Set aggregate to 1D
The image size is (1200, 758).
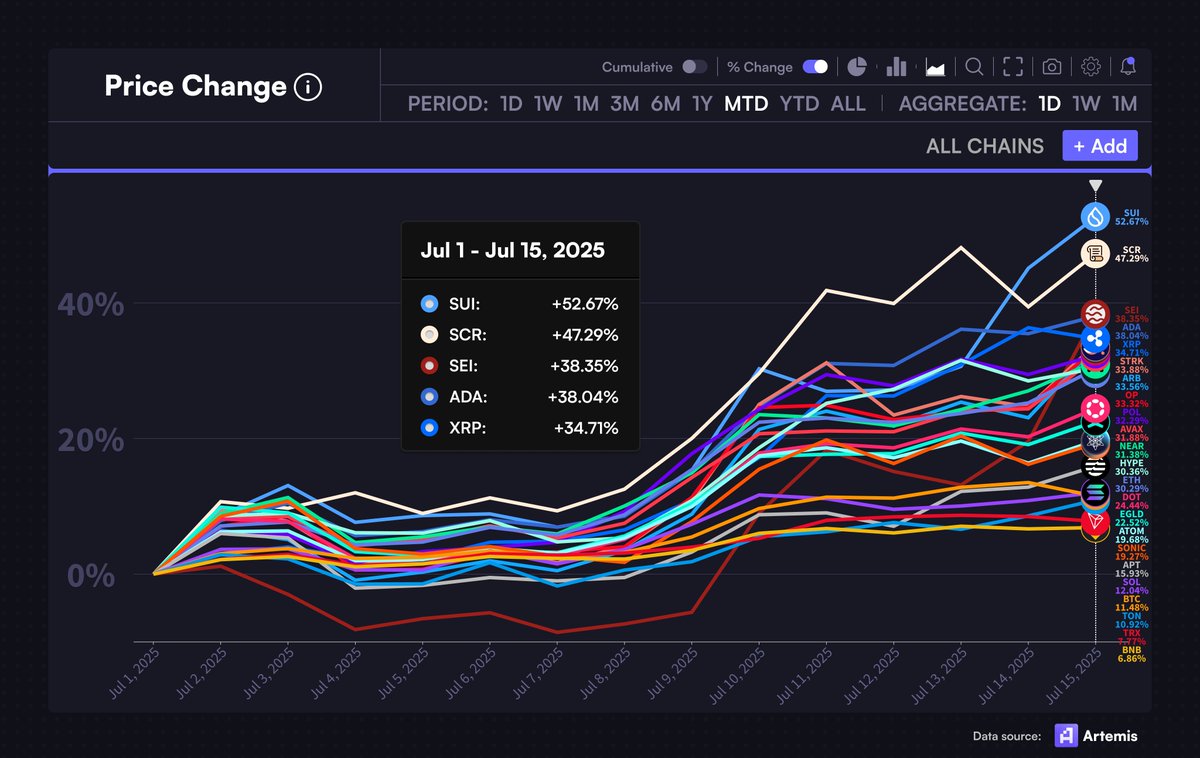pos(1049,103)
